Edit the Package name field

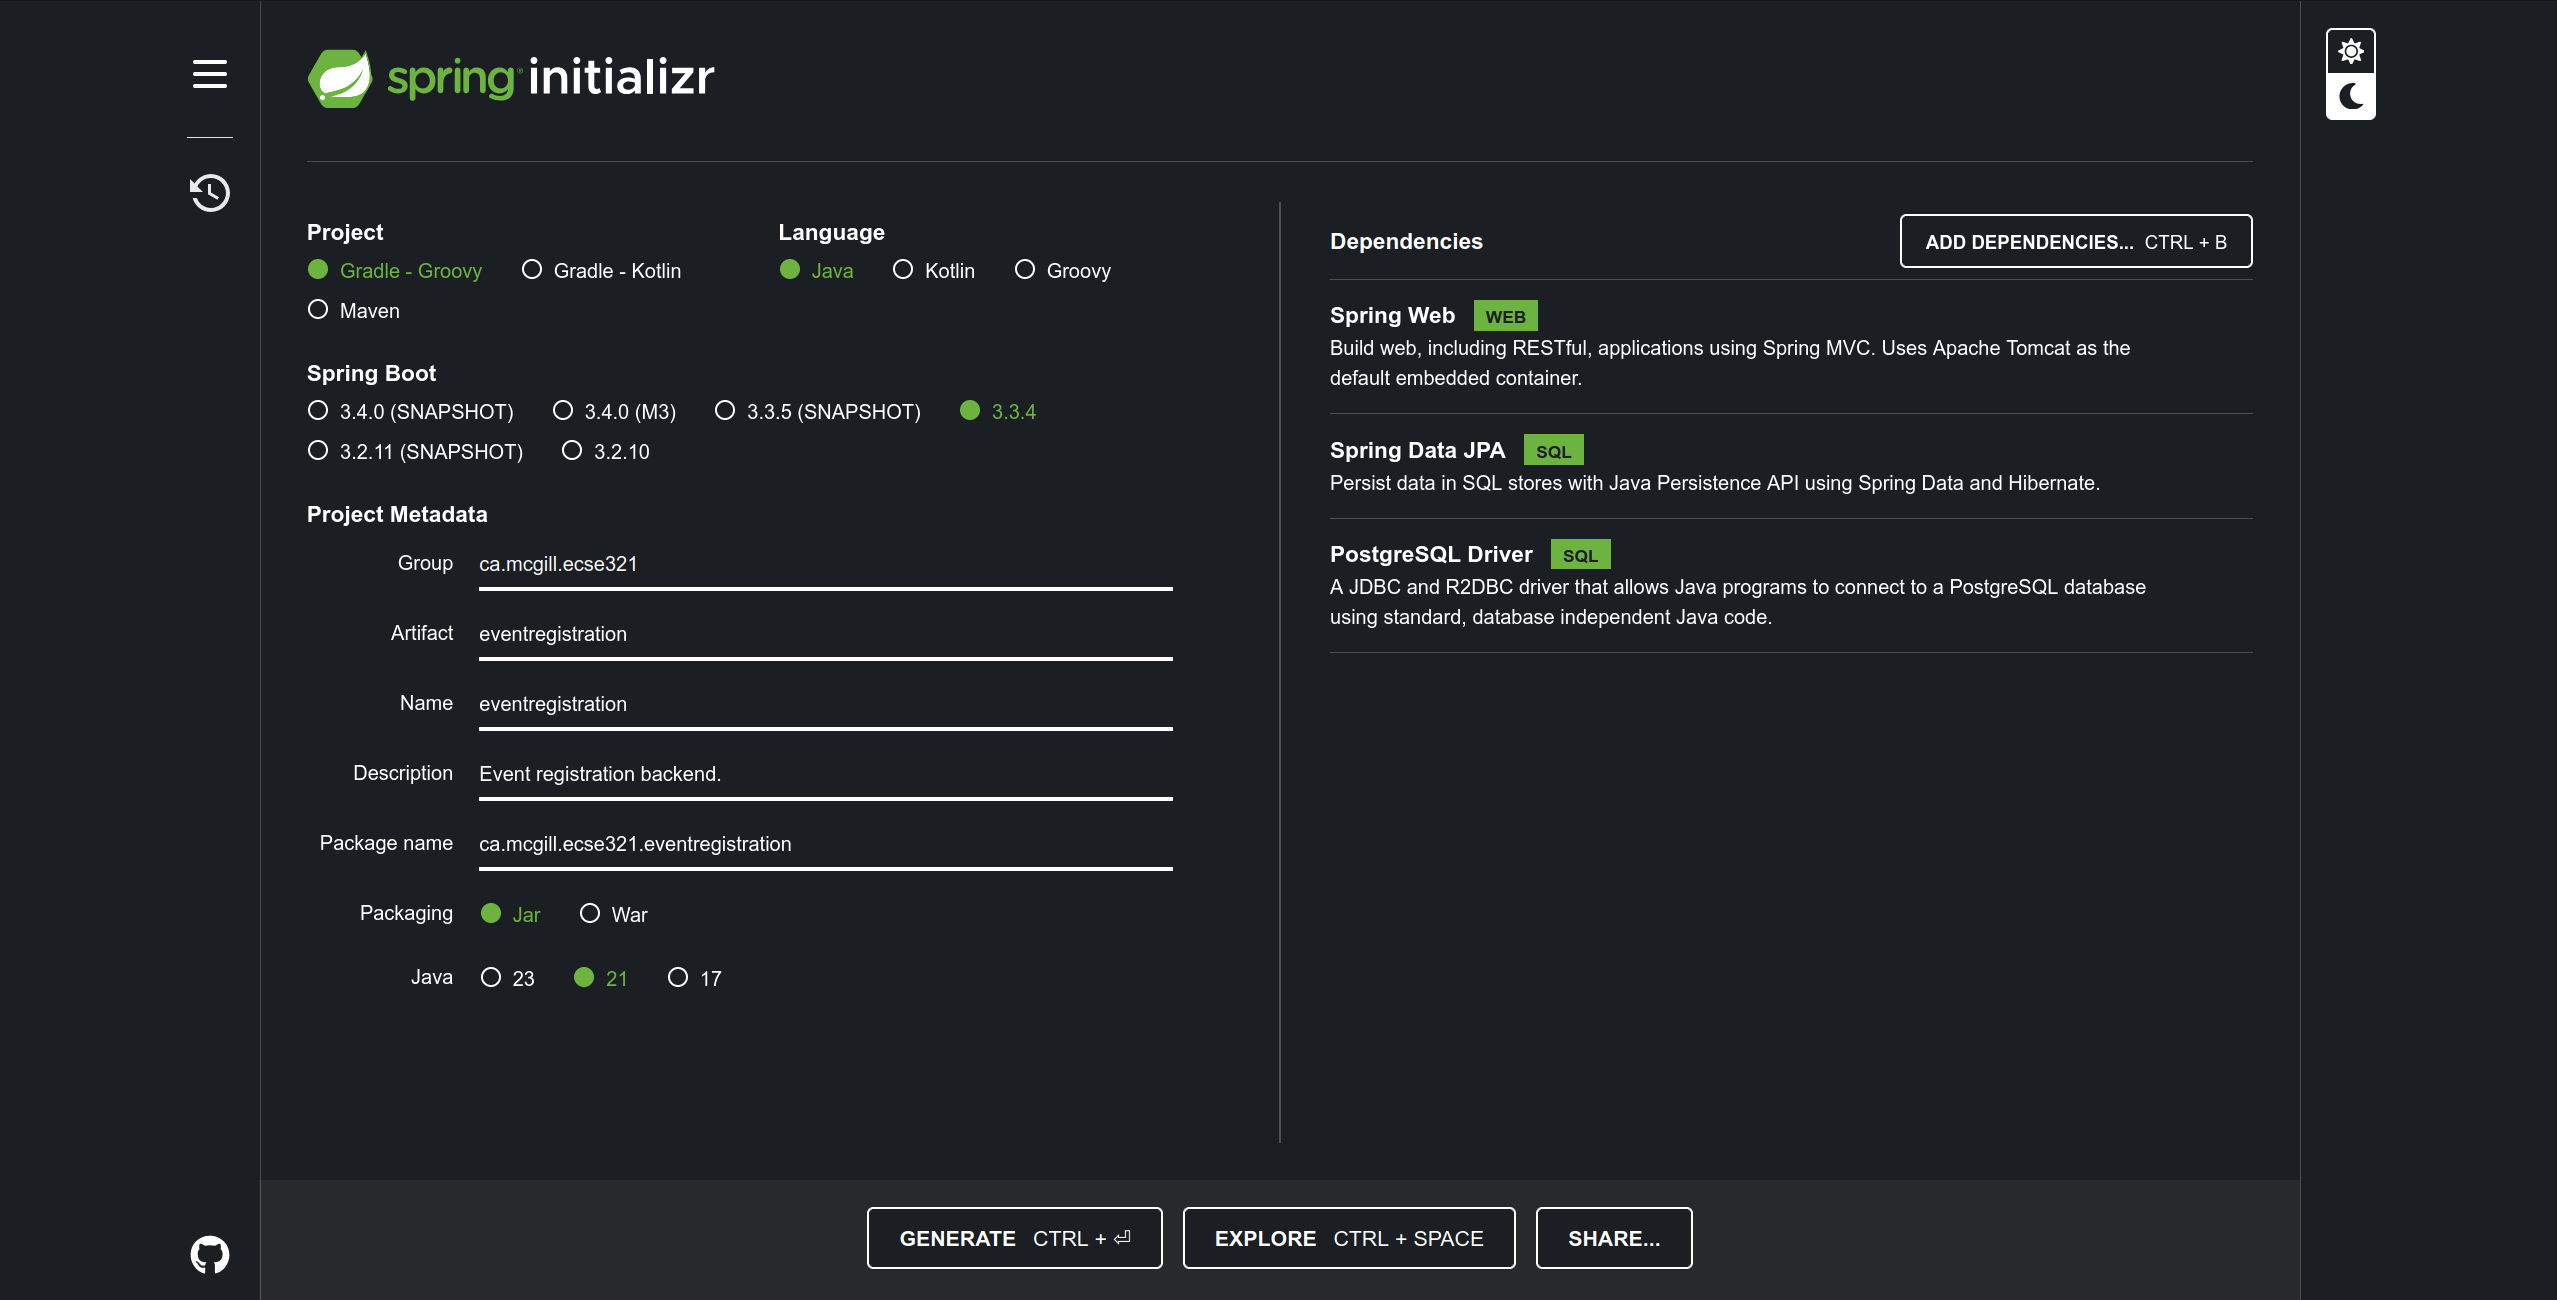coord(825,844)
